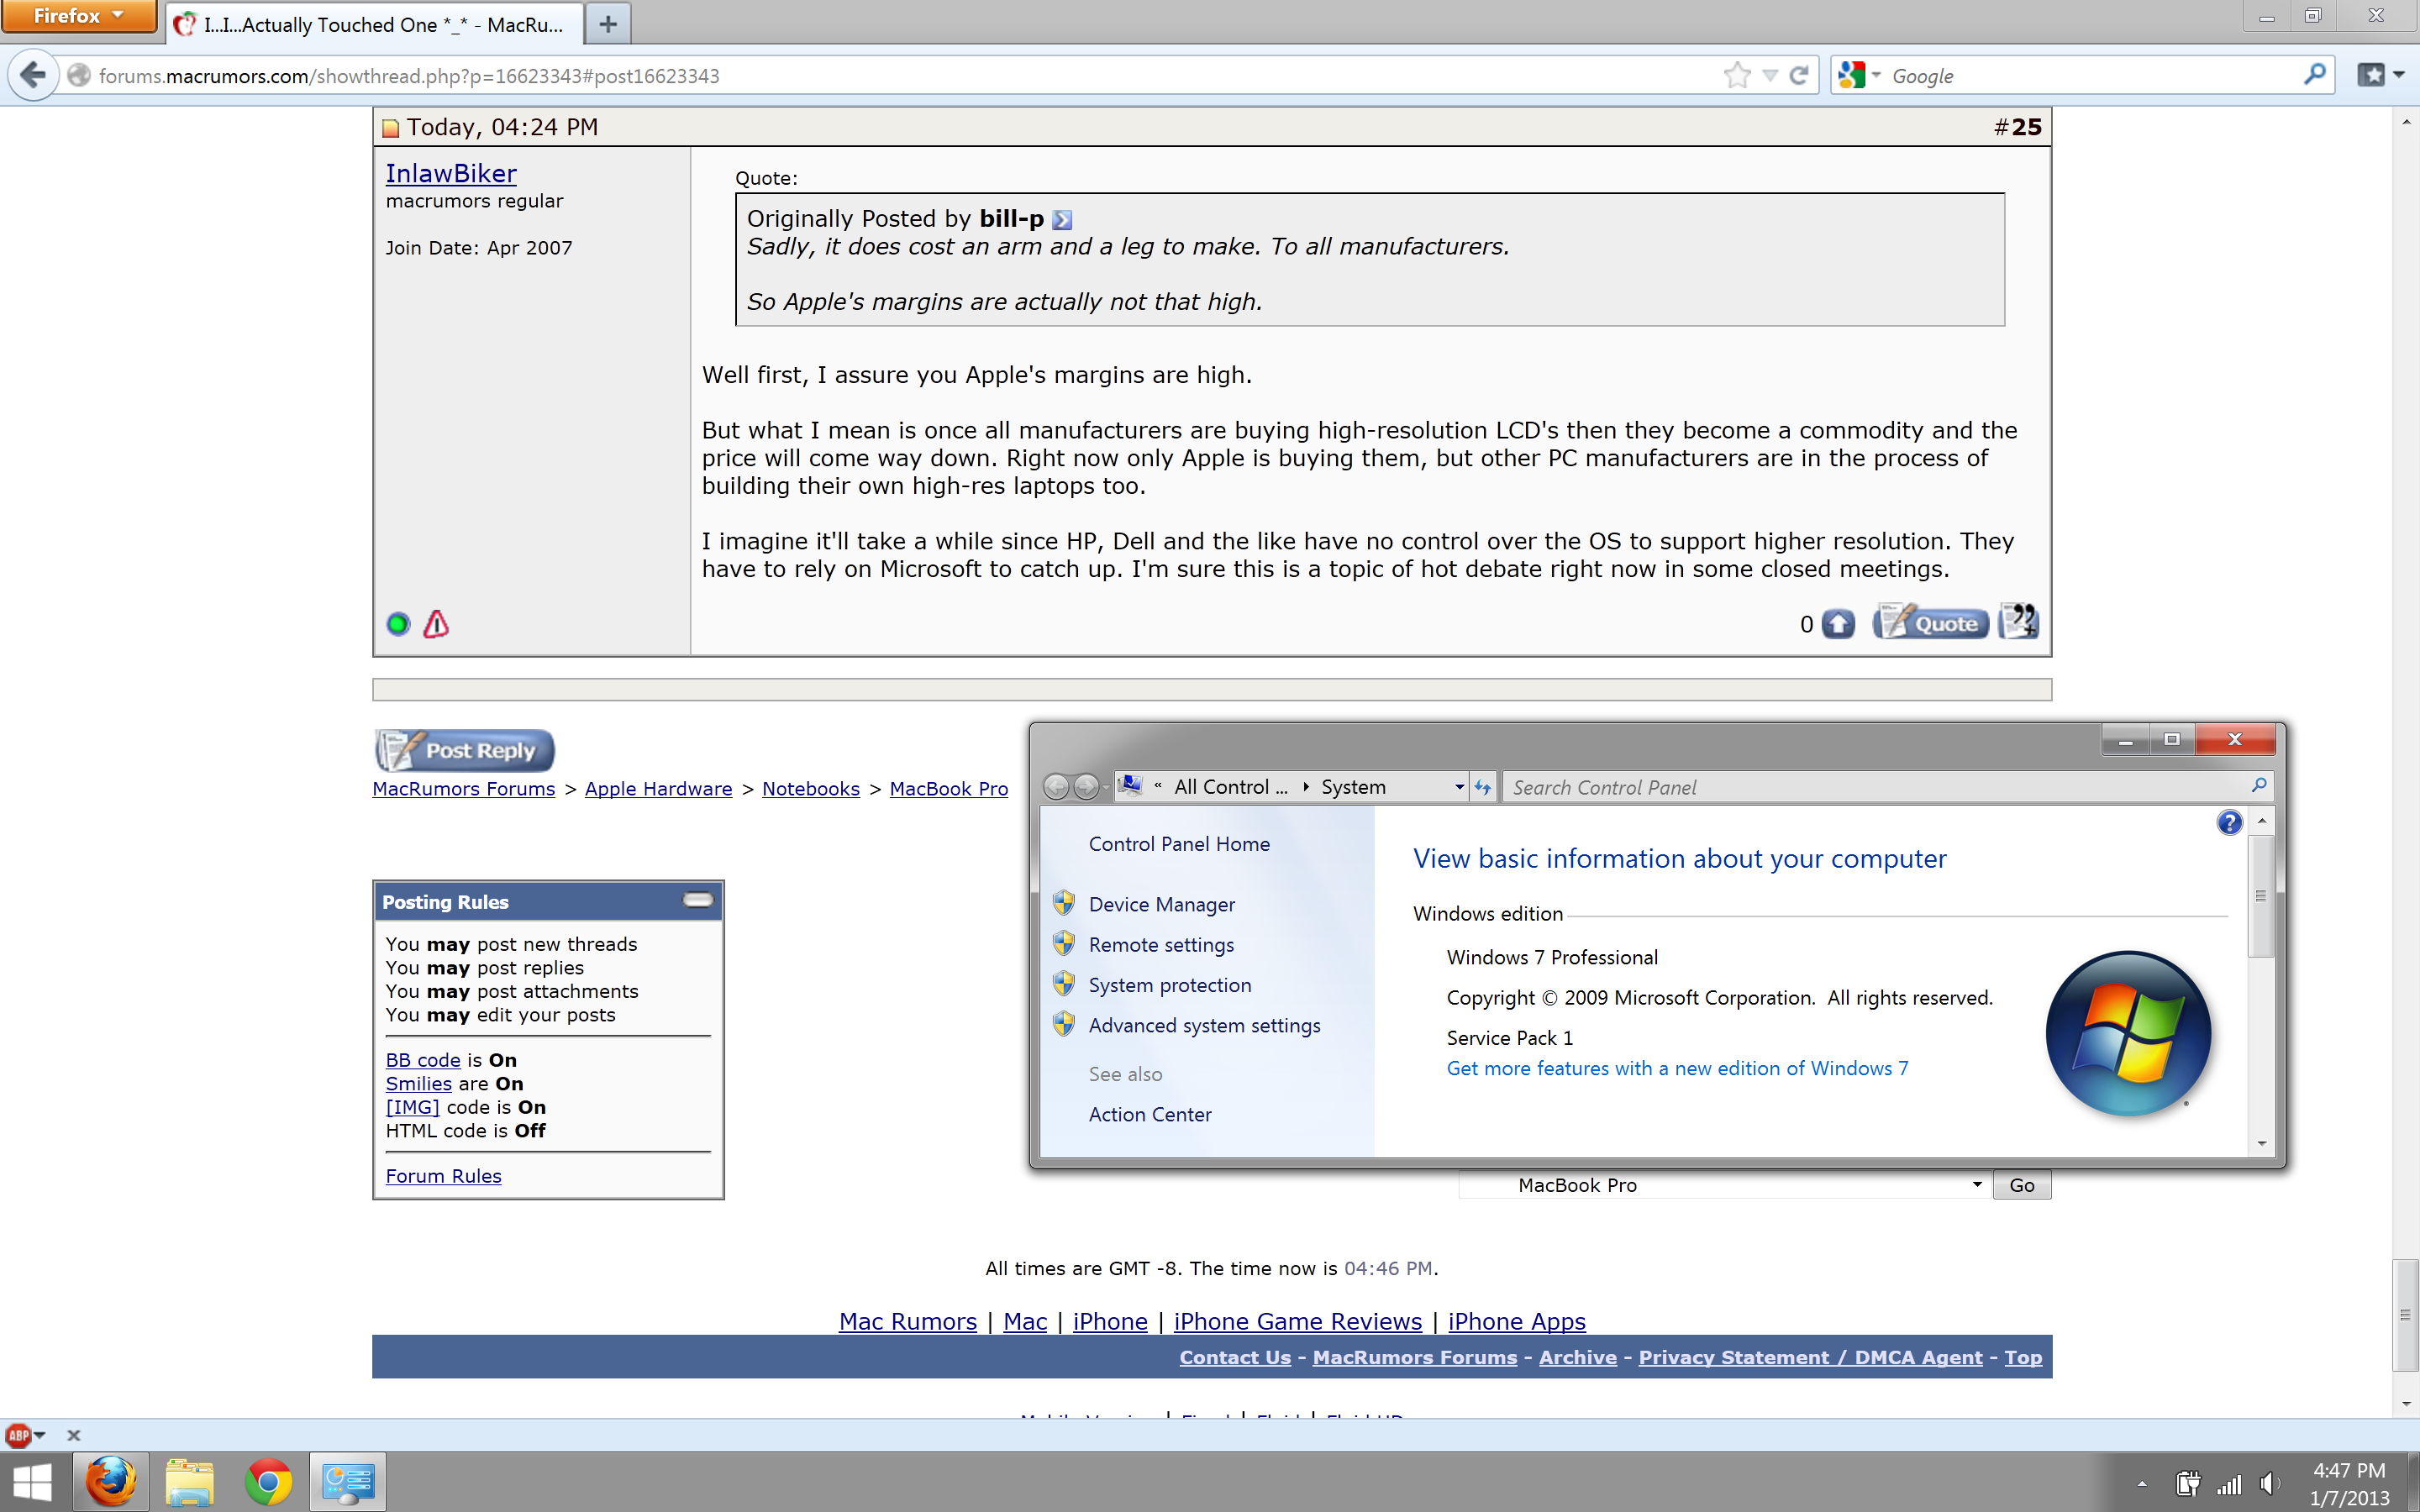Reload the page with refresh icon
The image size is (2420, 1512).
1799,76
